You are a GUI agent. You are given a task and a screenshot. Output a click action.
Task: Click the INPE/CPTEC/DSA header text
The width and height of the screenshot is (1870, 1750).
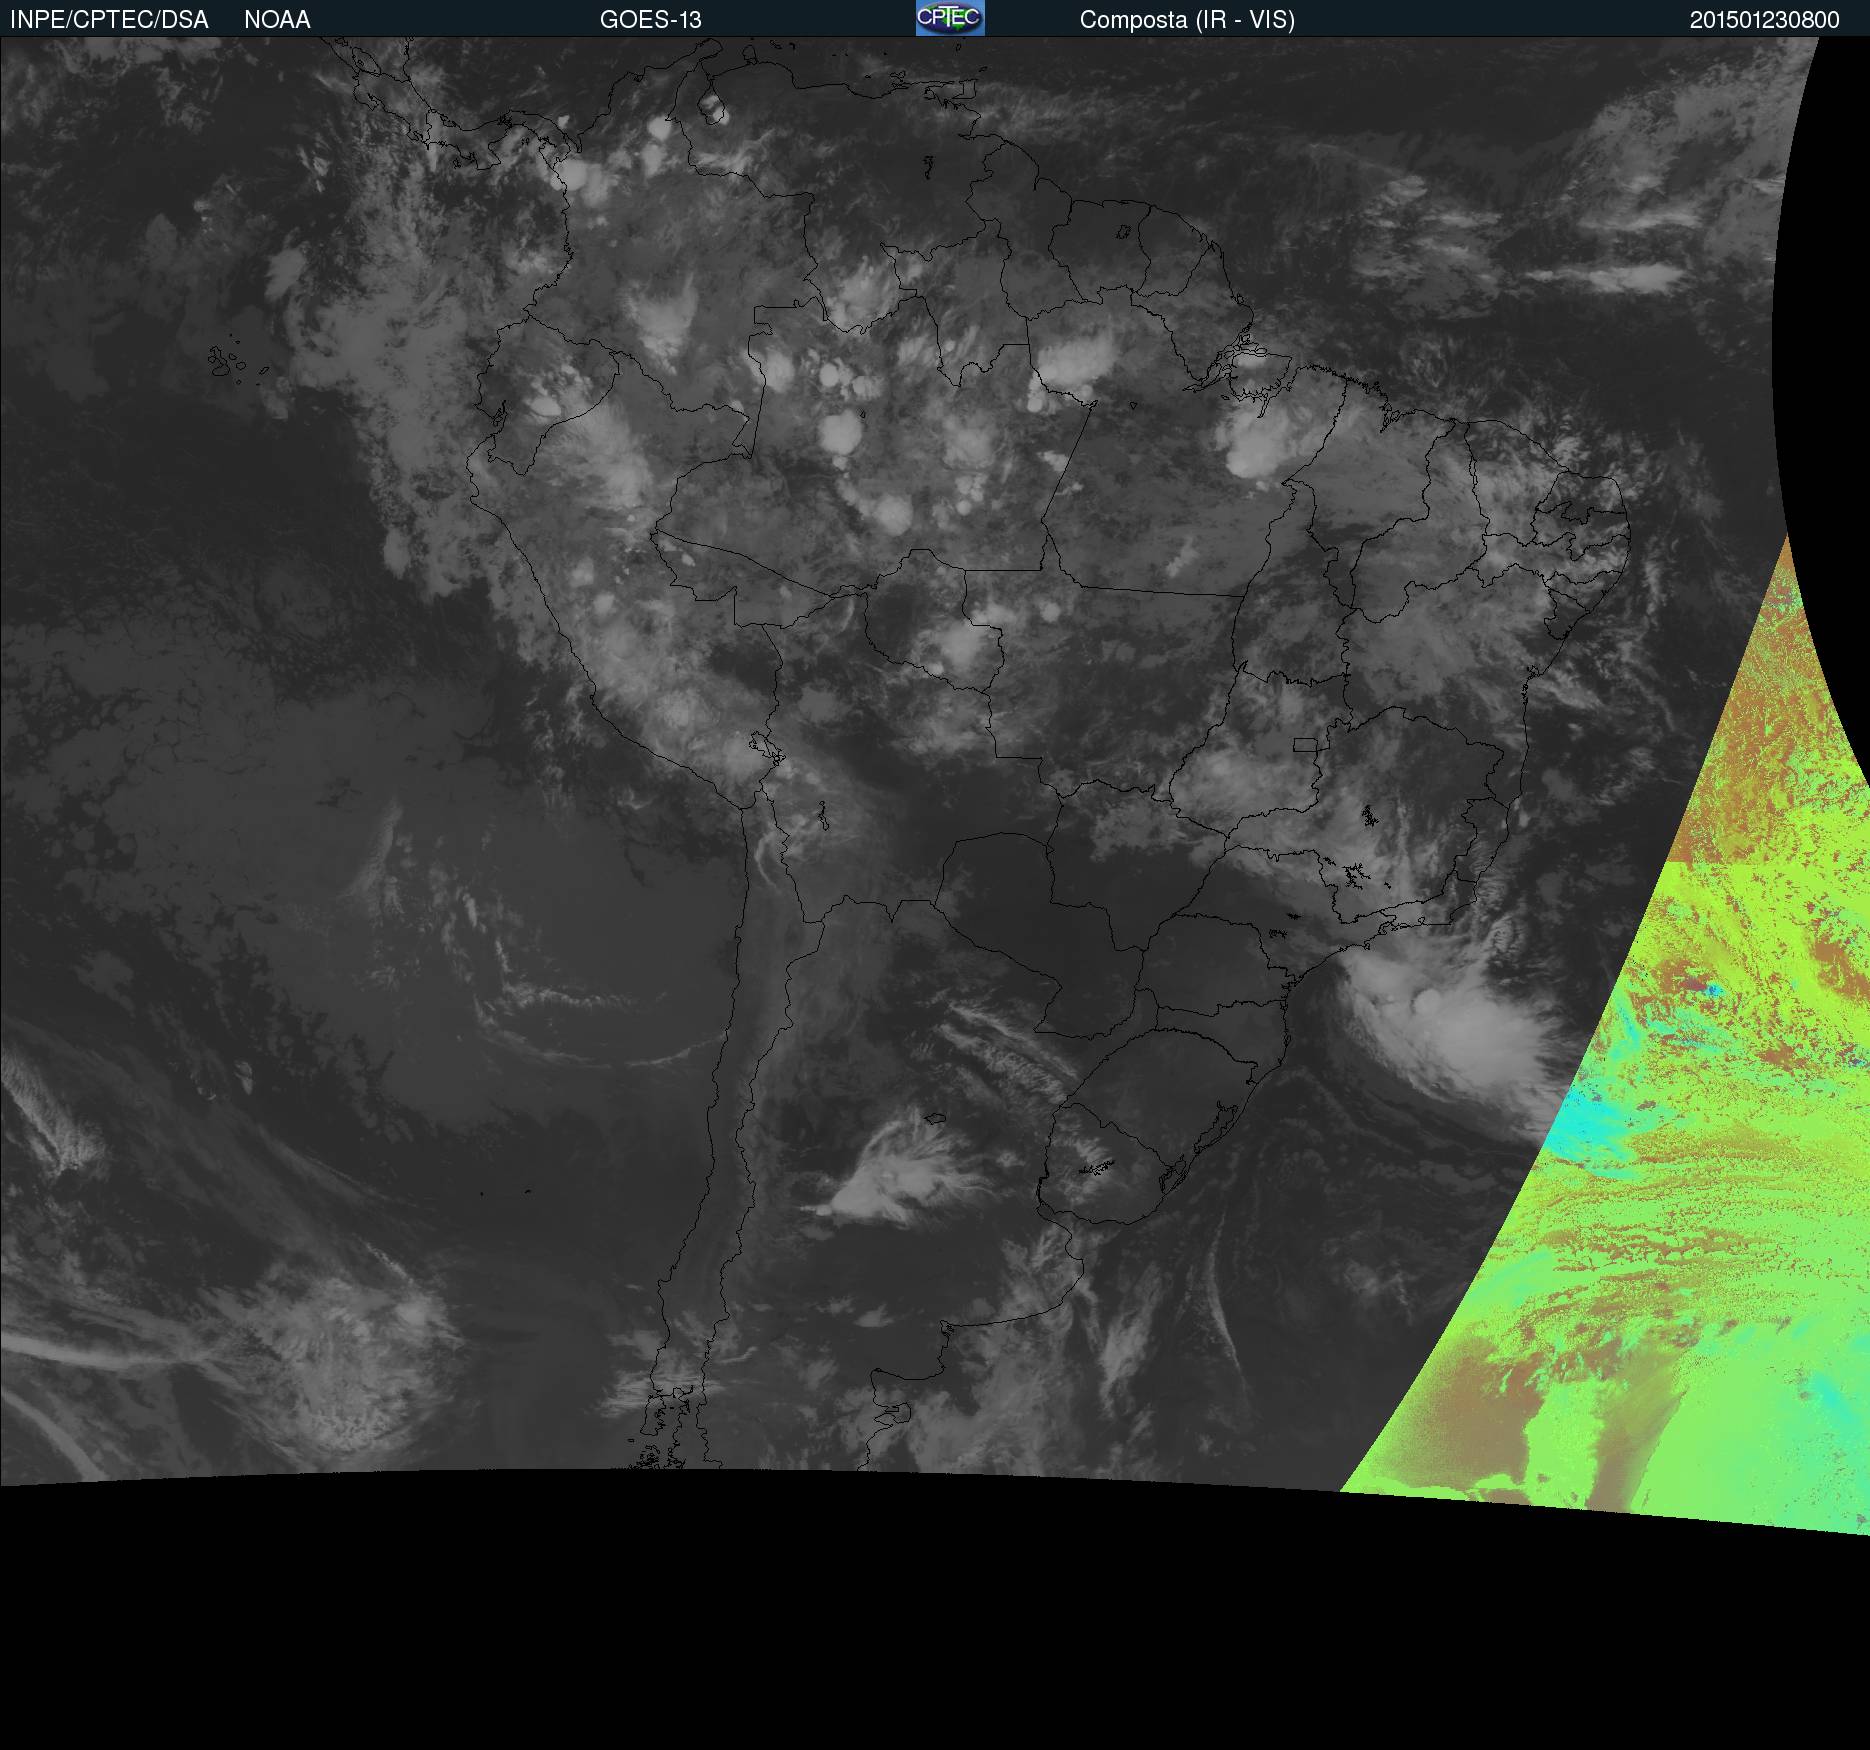point(109,20)
